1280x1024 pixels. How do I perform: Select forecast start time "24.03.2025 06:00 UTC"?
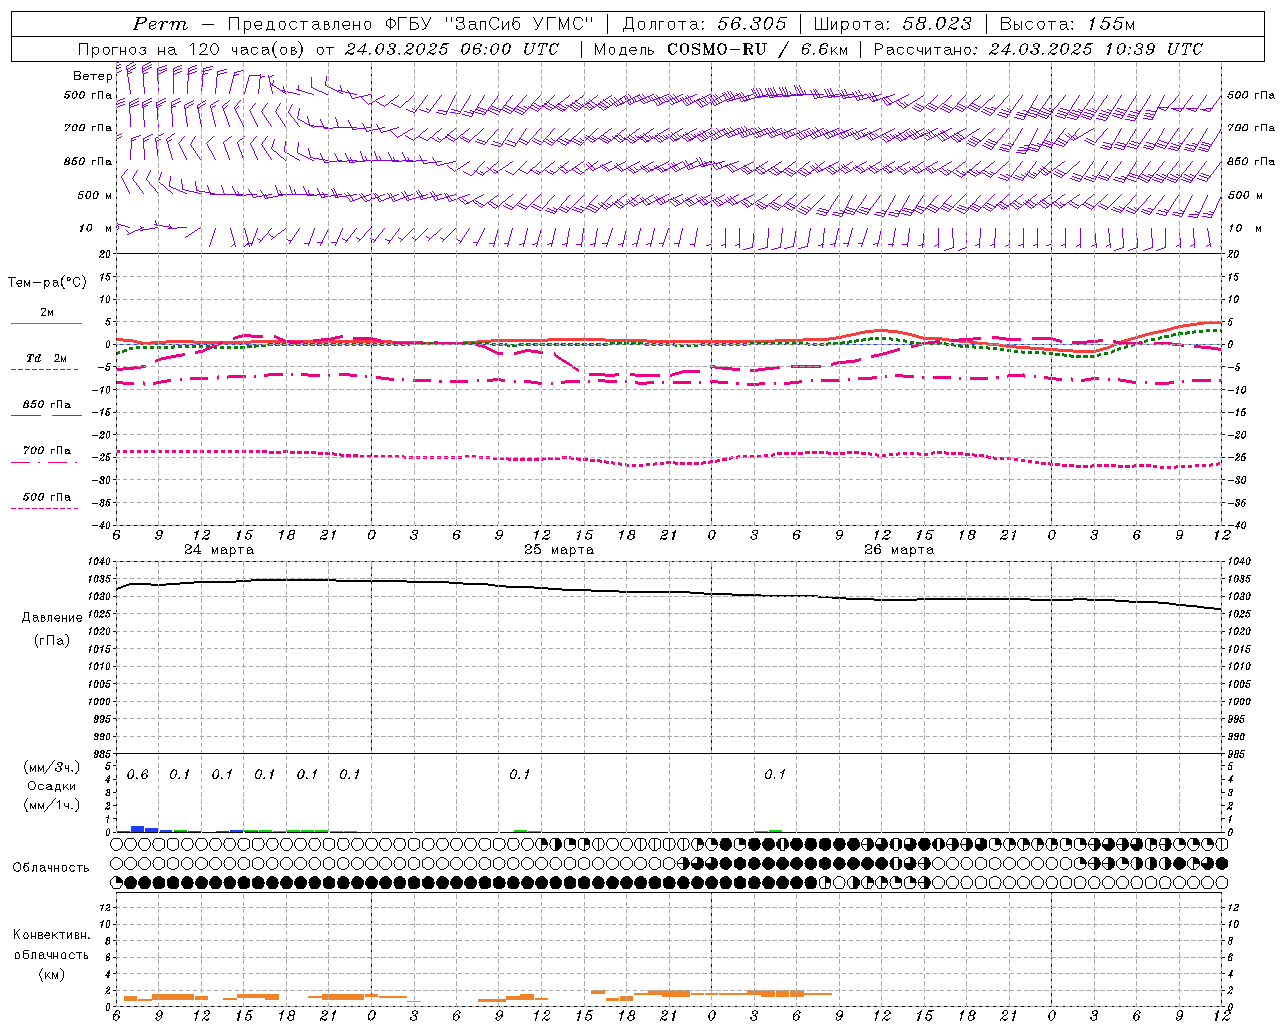[x=452, y=49]
